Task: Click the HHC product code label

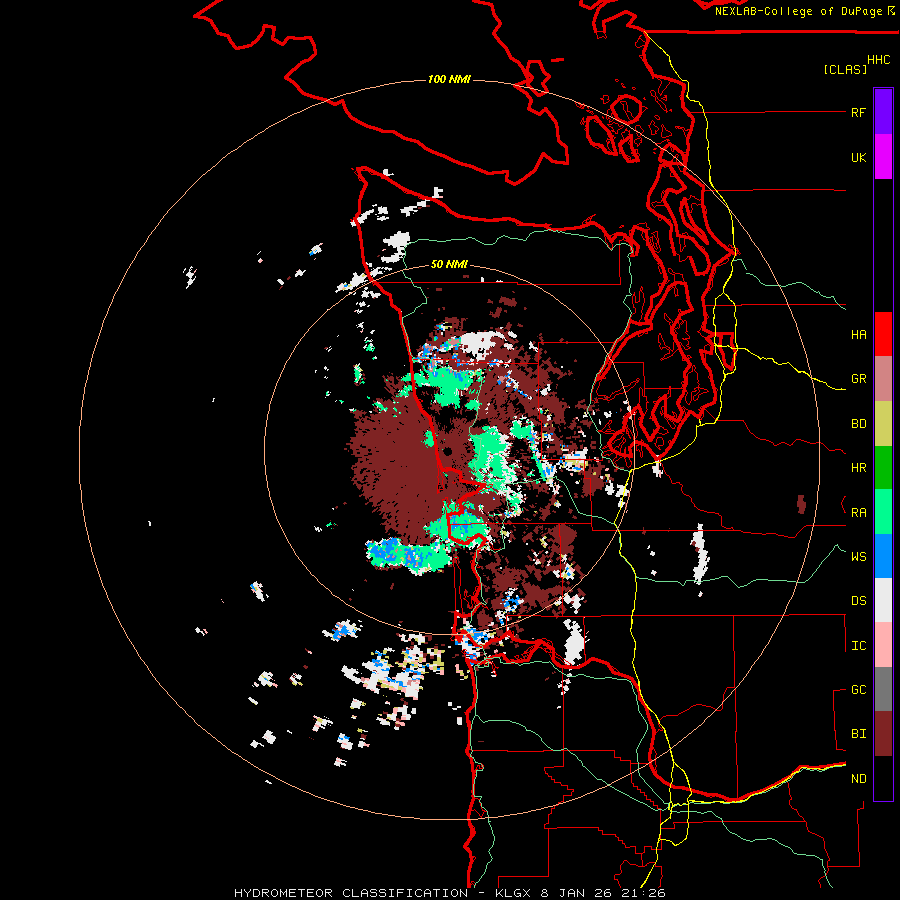Action: 878,60
